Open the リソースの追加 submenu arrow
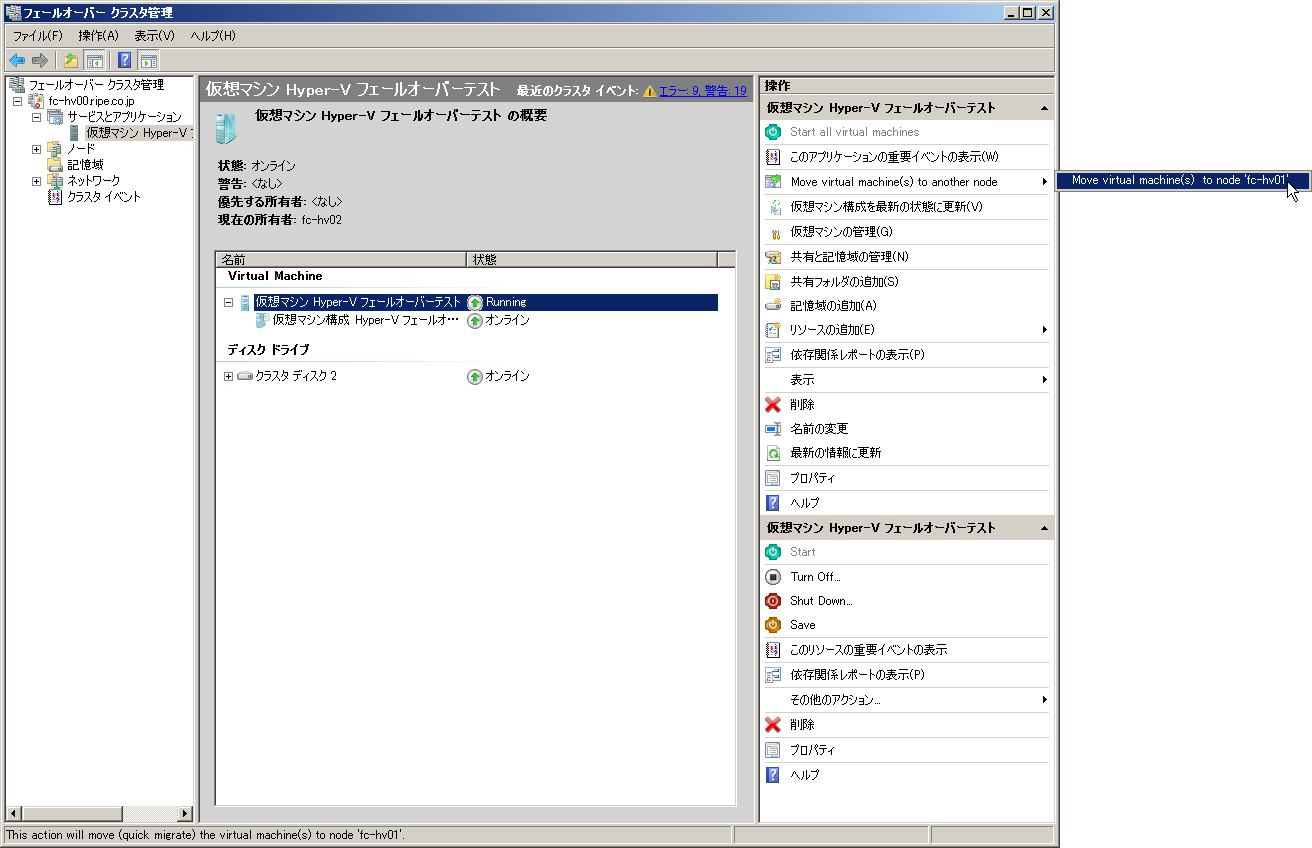This screenshot has height=848, width=1312. pyautogui.click(x=1044, y=330)
